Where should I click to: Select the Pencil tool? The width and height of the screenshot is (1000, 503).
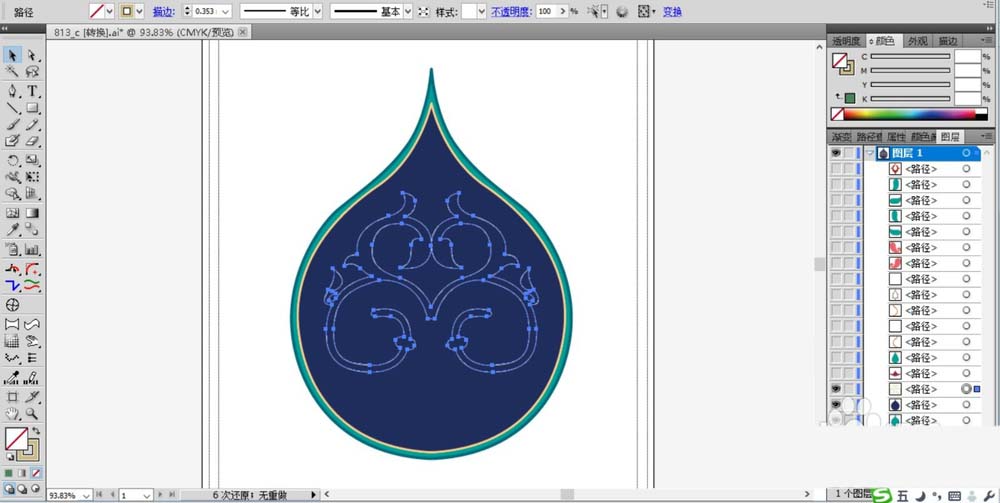tap(32, 124)
